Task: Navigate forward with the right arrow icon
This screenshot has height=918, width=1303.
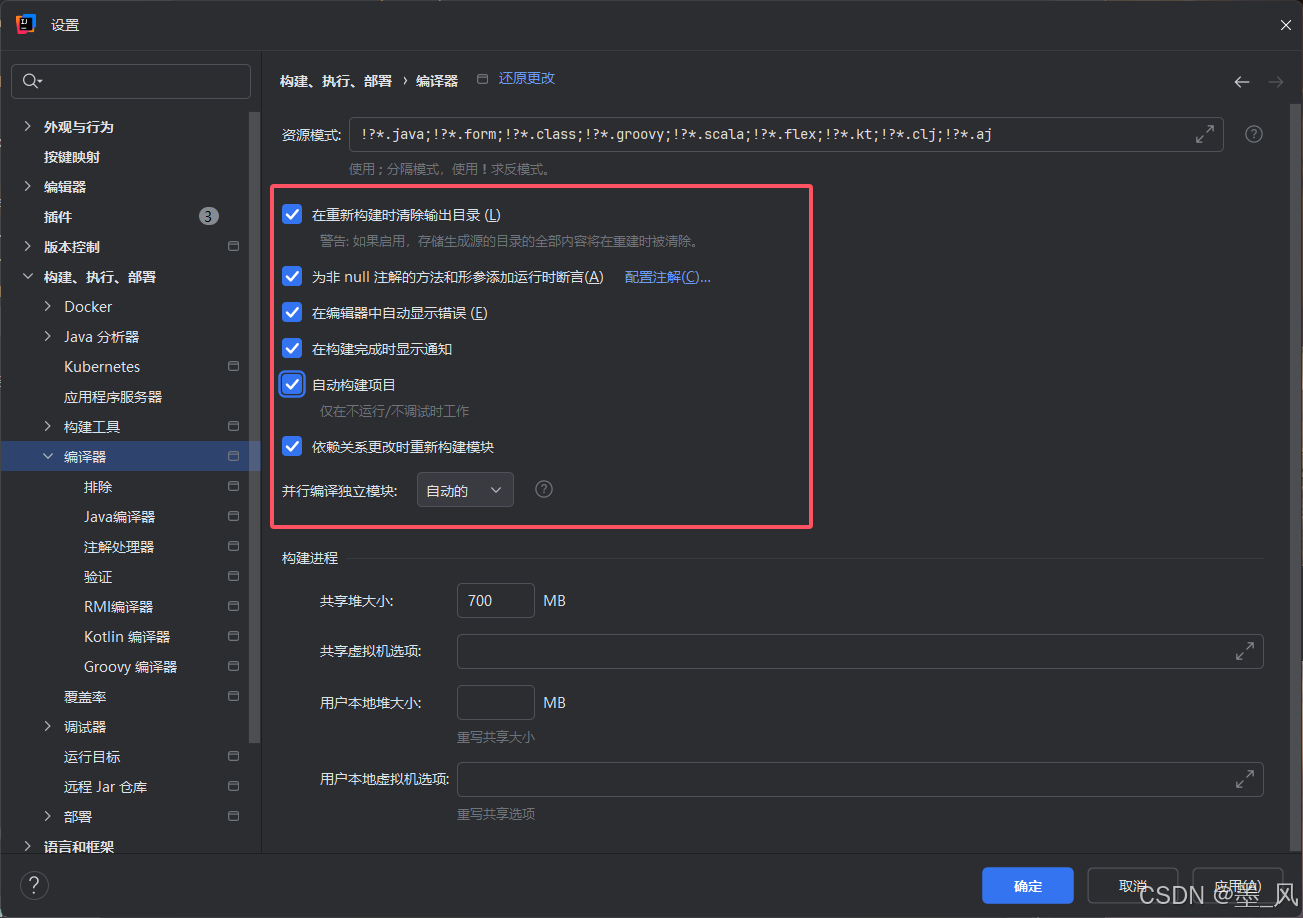Action: (1274, 82)
